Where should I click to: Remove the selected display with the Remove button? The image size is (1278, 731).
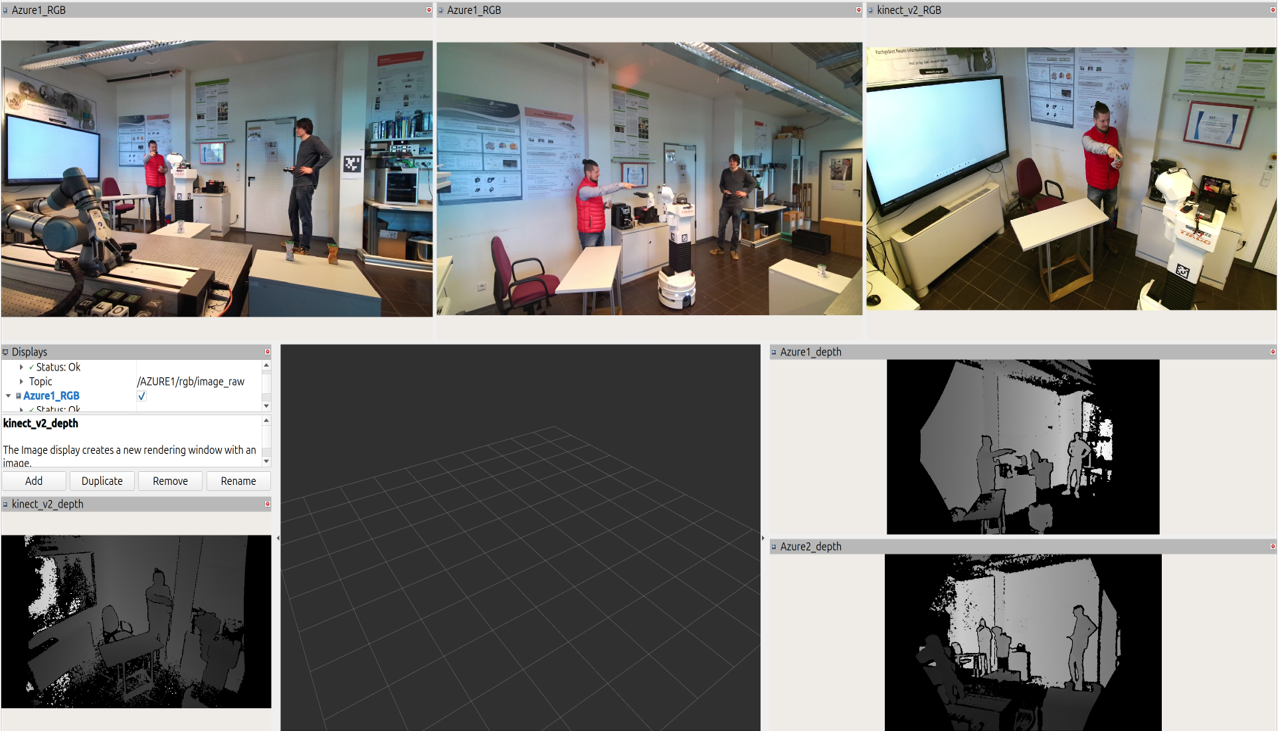[x=170, y=481]
